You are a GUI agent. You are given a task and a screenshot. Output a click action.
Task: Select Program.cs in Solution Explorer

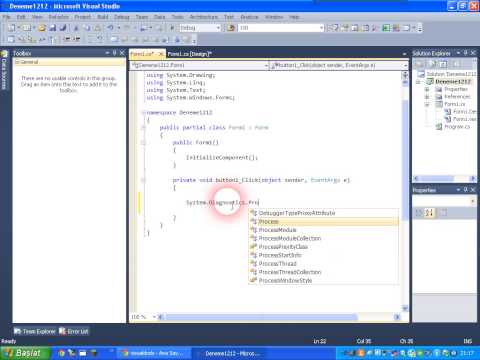[x=457, y=127]
